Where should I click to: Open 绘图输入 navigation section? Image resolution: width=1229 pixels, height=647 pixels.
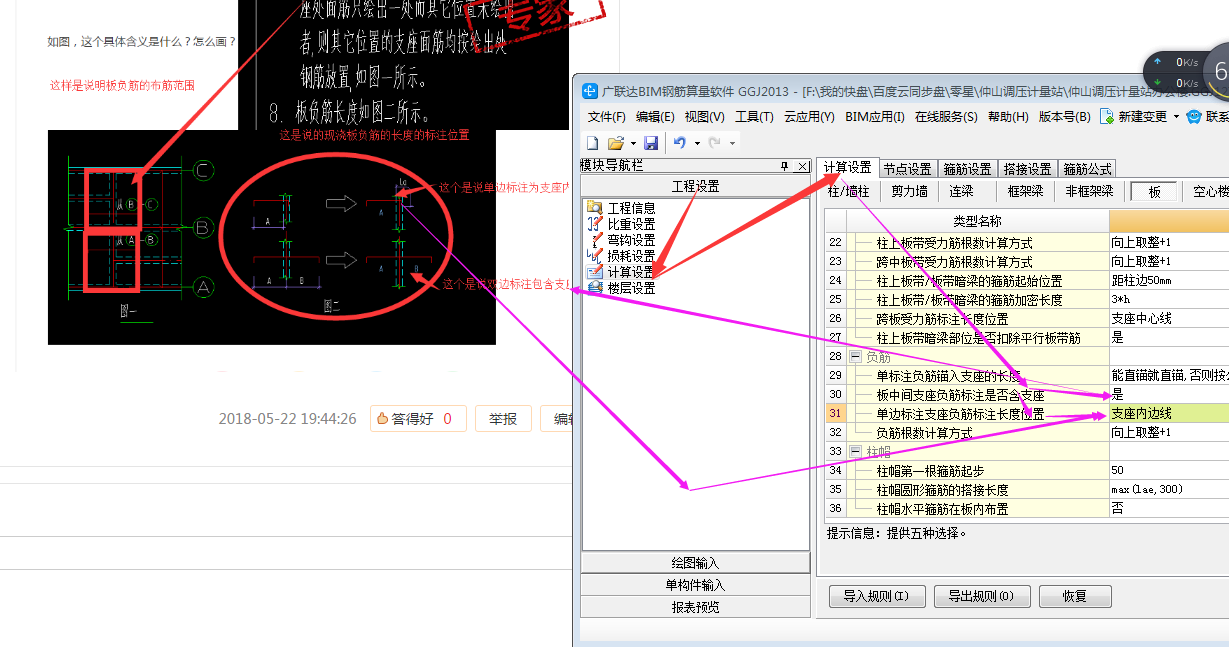(x=695, y=563)
